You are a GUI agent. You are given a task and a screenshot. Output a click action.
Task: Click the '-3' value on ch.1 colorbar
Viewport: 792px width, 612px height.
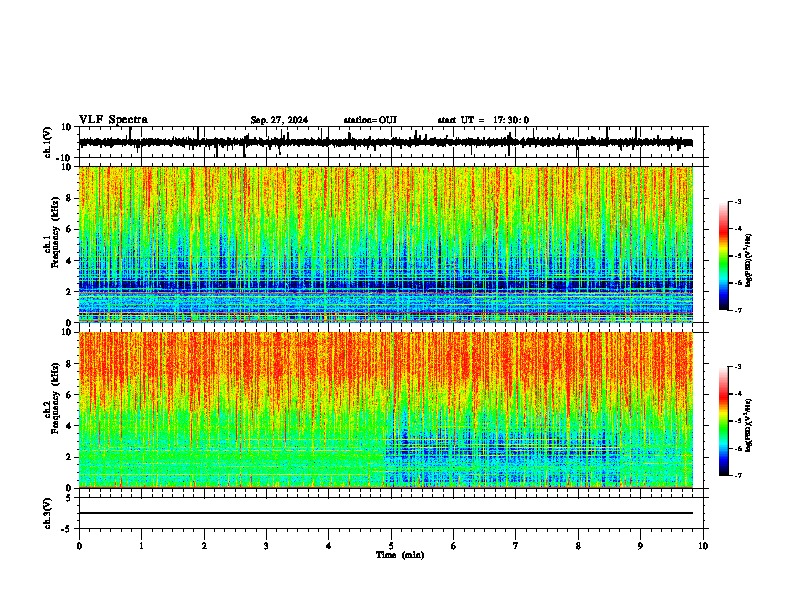click(x=737, y=201)
